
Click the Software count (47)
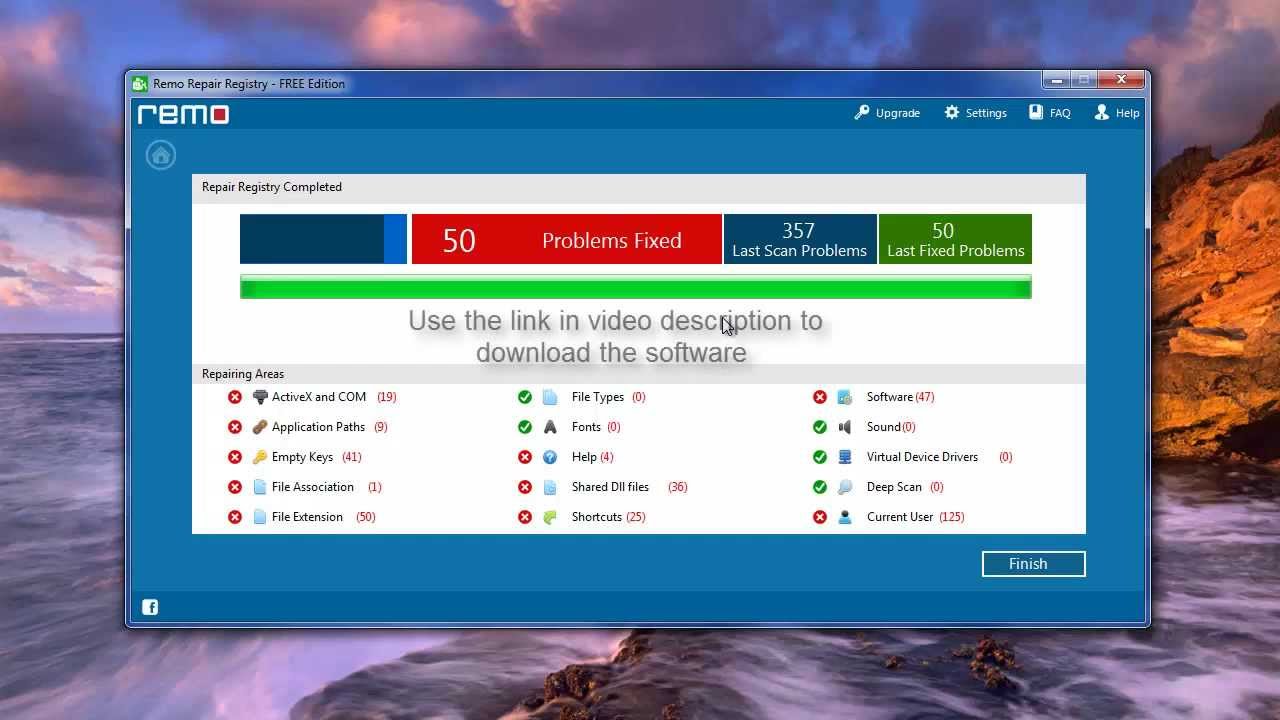[x=925, y=397]
